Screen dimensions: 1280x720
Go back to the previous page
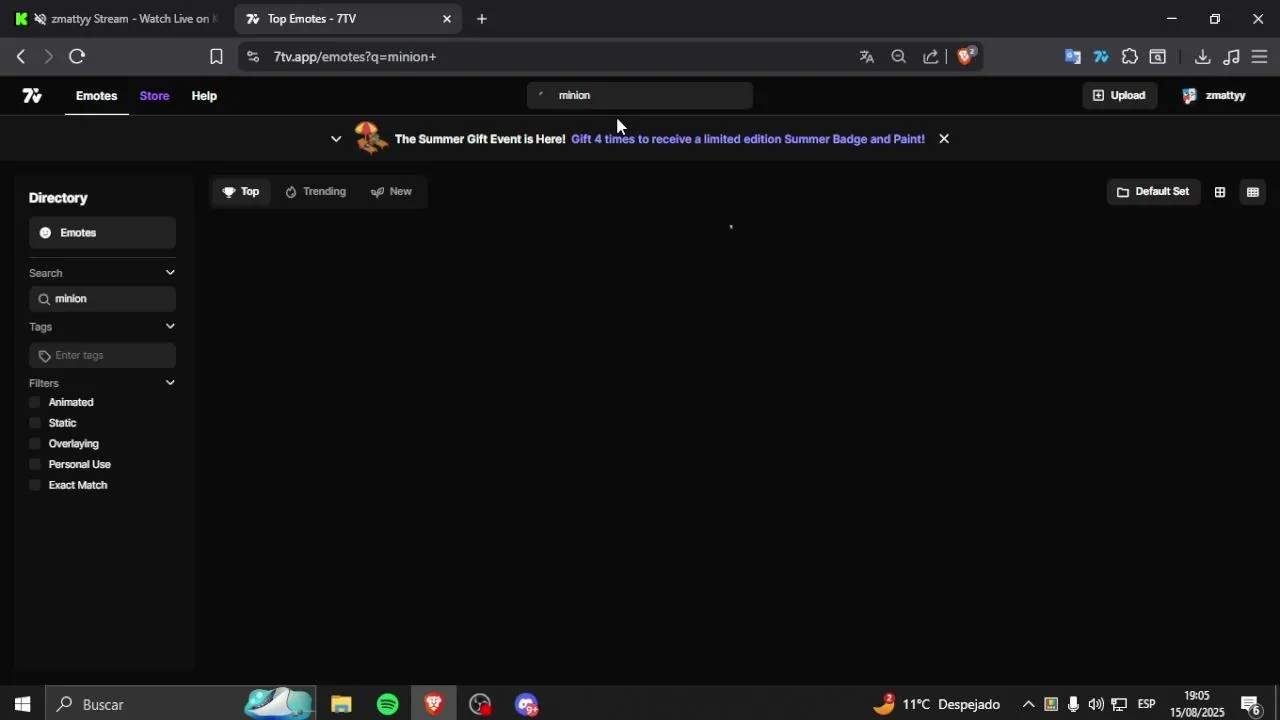point(20,57)
